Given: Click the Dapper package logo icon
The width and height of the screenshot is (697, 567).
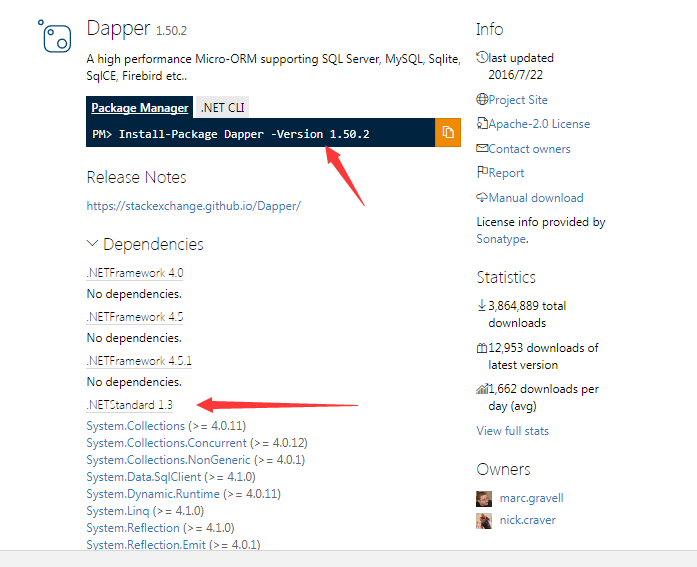Looking at the screenshot, I should pos(55,36).
